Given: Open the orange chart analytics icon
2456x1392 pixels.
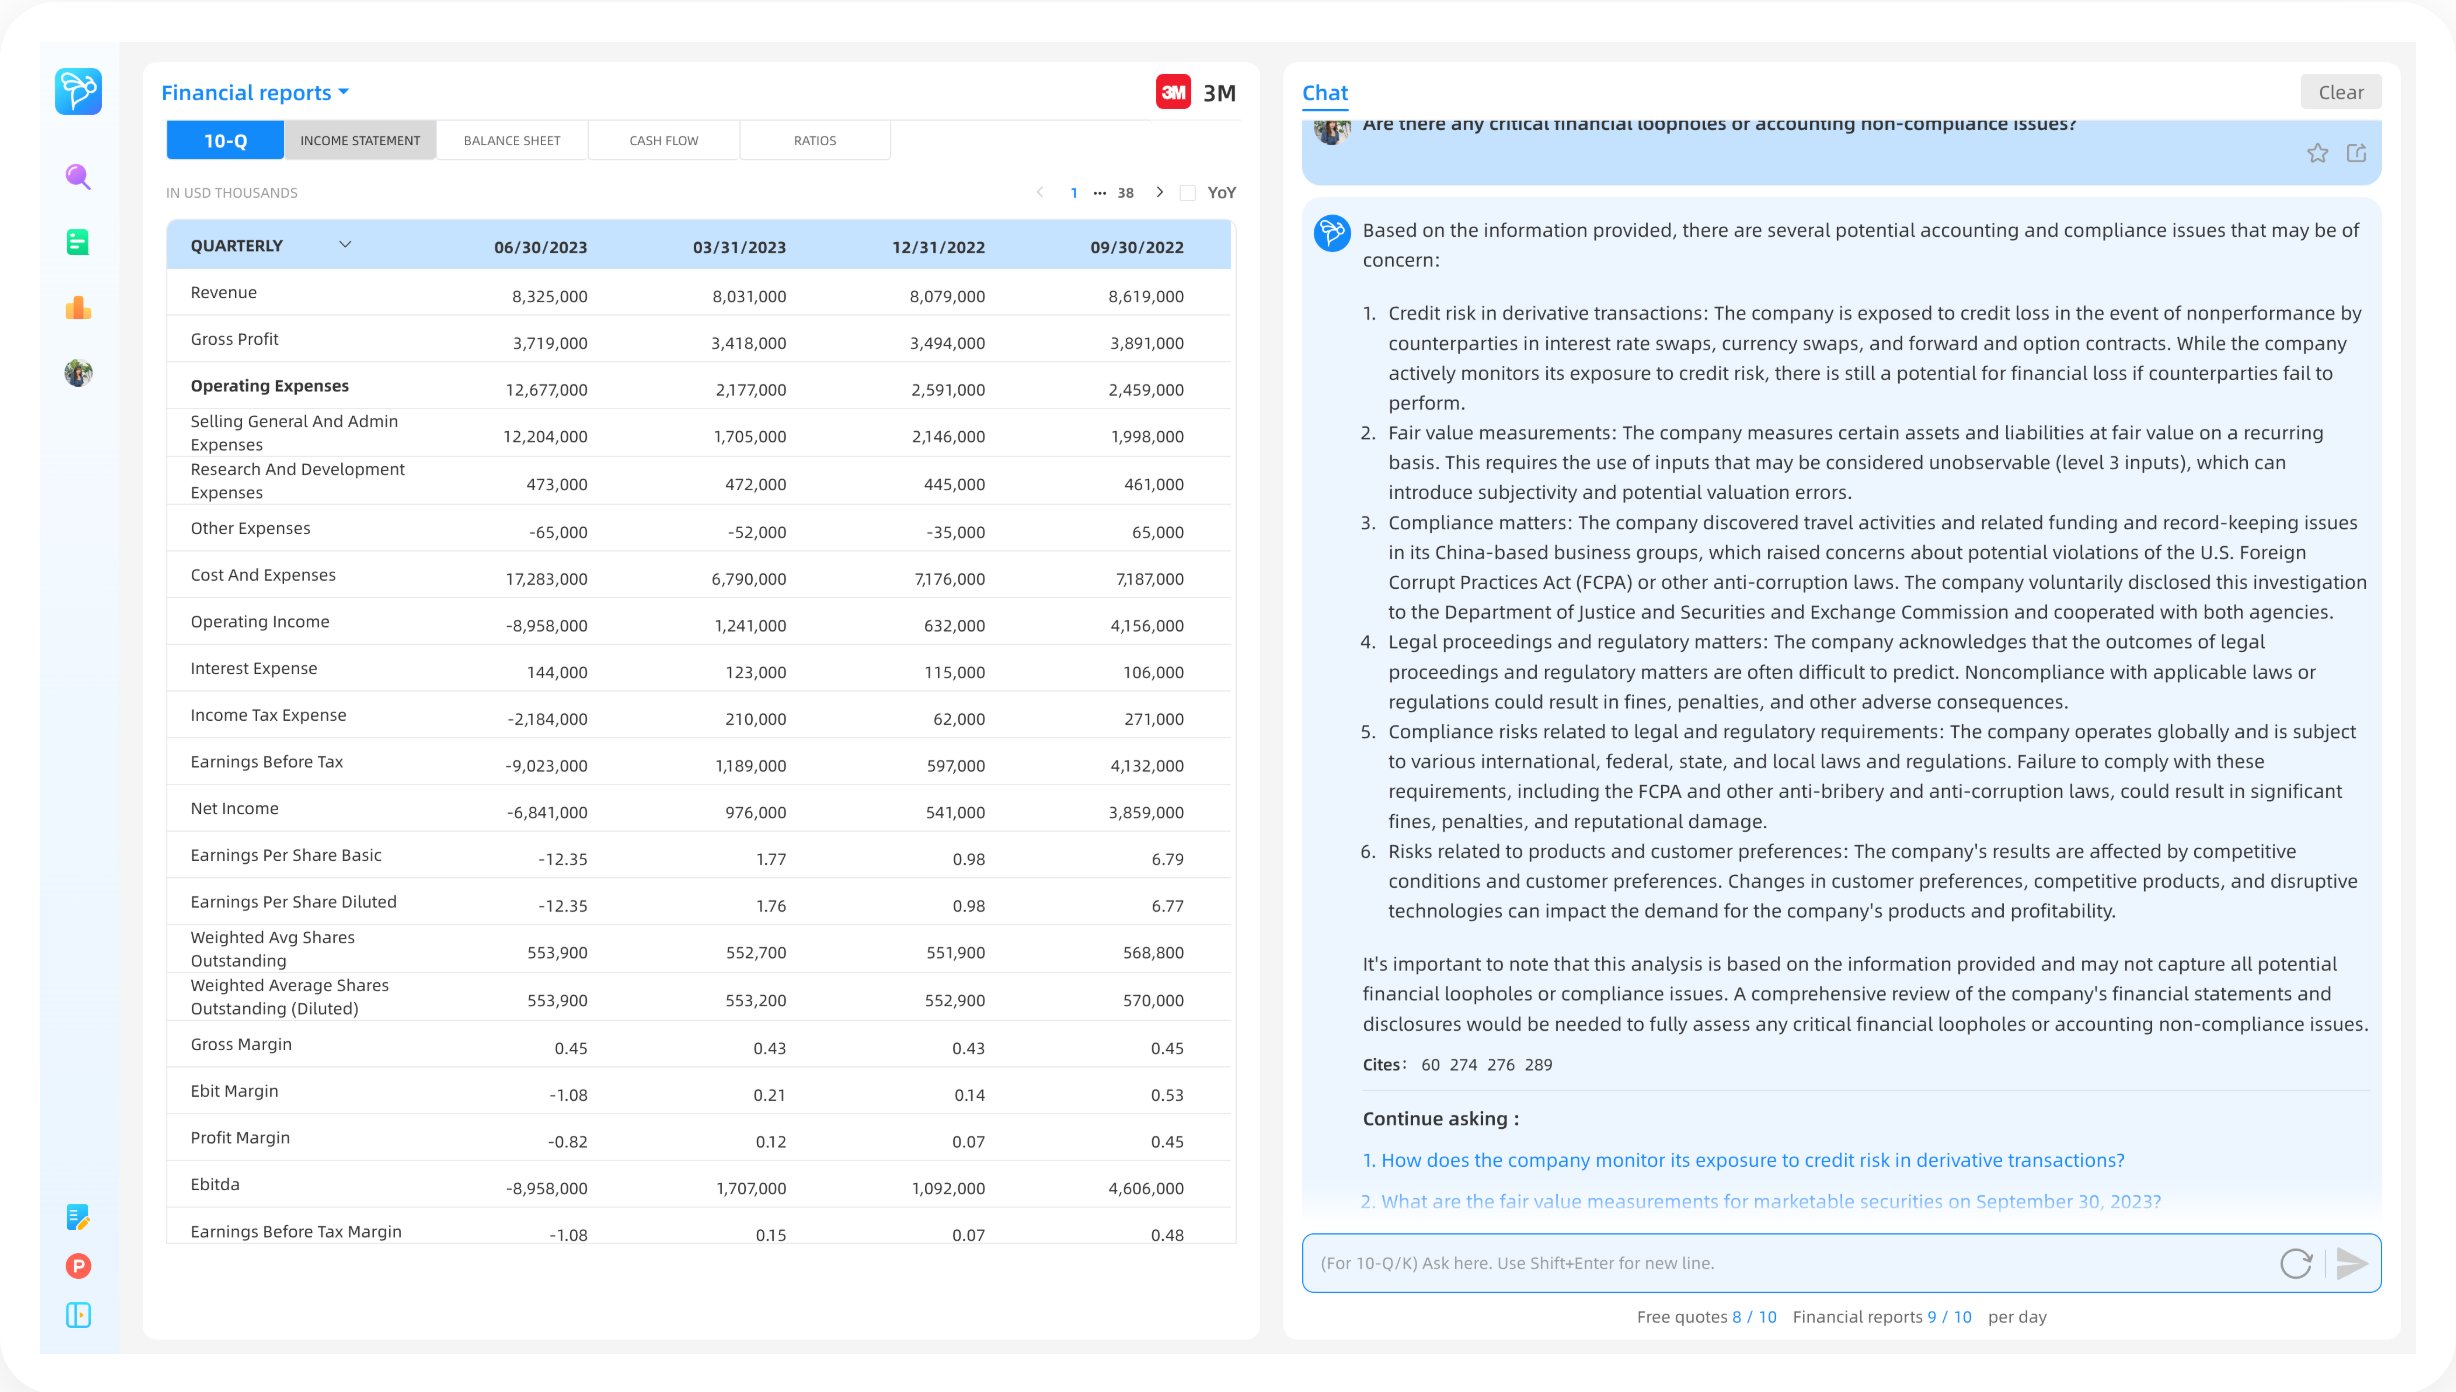Looking at the screenshot, I should pos(78,308).
